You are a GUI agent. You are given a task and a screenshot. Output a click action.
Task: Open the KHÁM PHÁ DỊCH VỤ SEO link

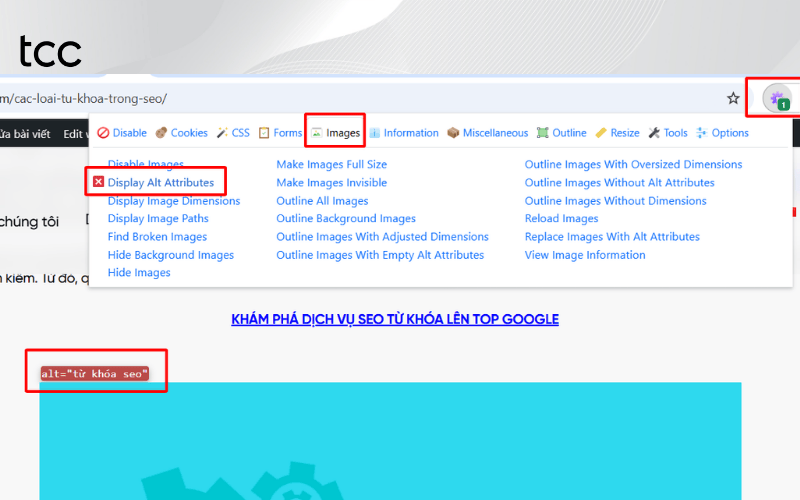pos(395,319)
